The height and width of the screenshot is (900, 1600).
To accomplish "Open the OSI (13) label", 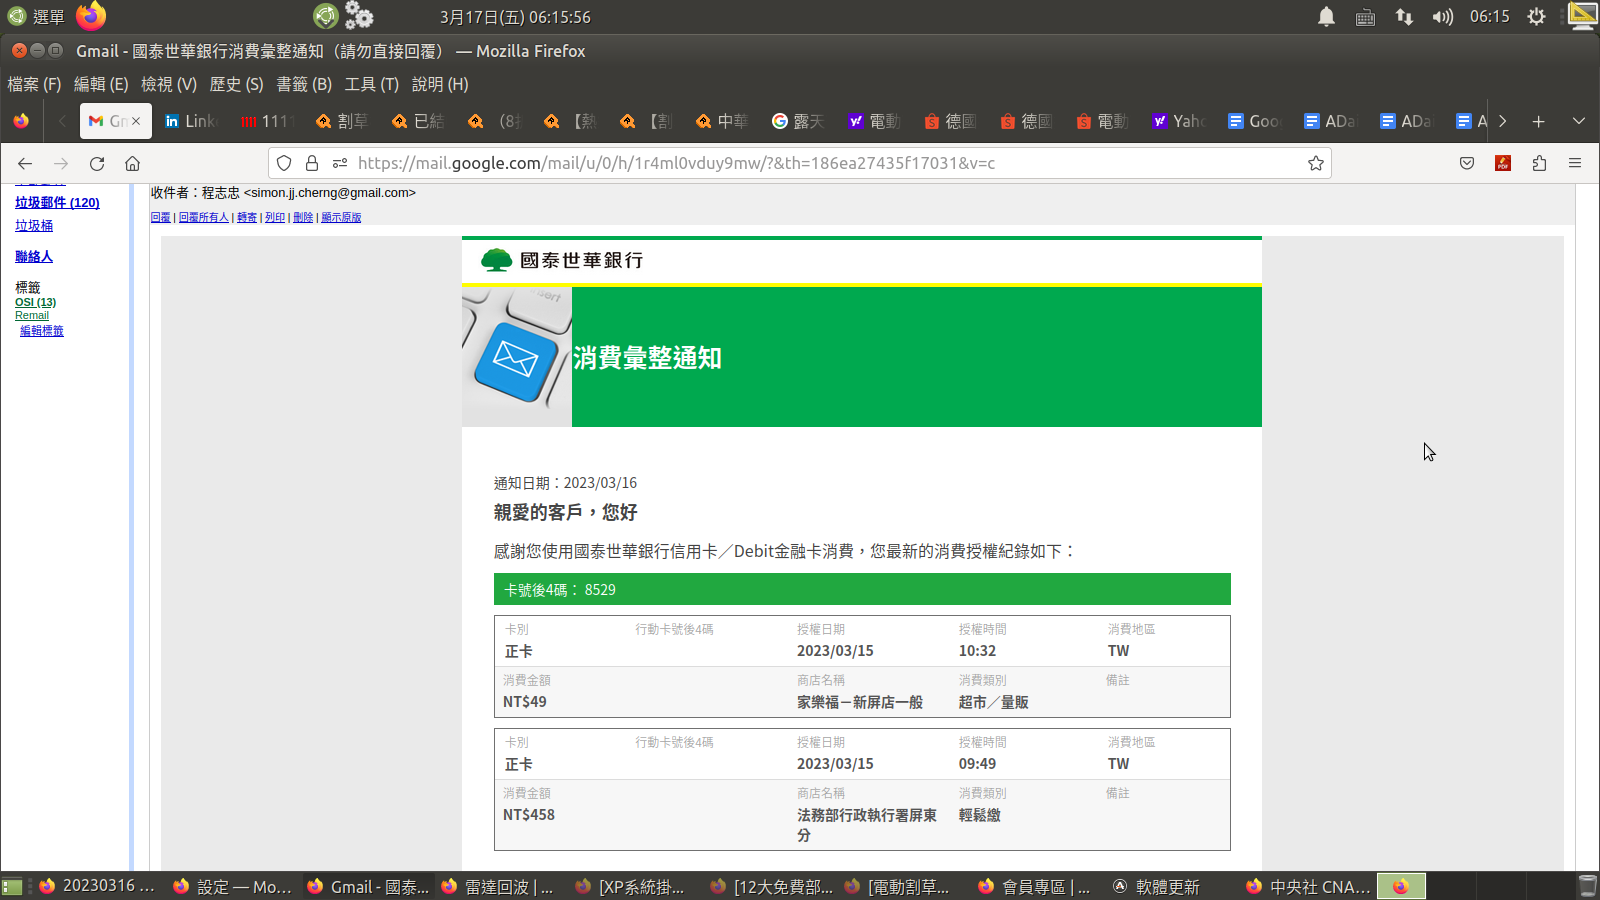I will [x=35, y=302].
